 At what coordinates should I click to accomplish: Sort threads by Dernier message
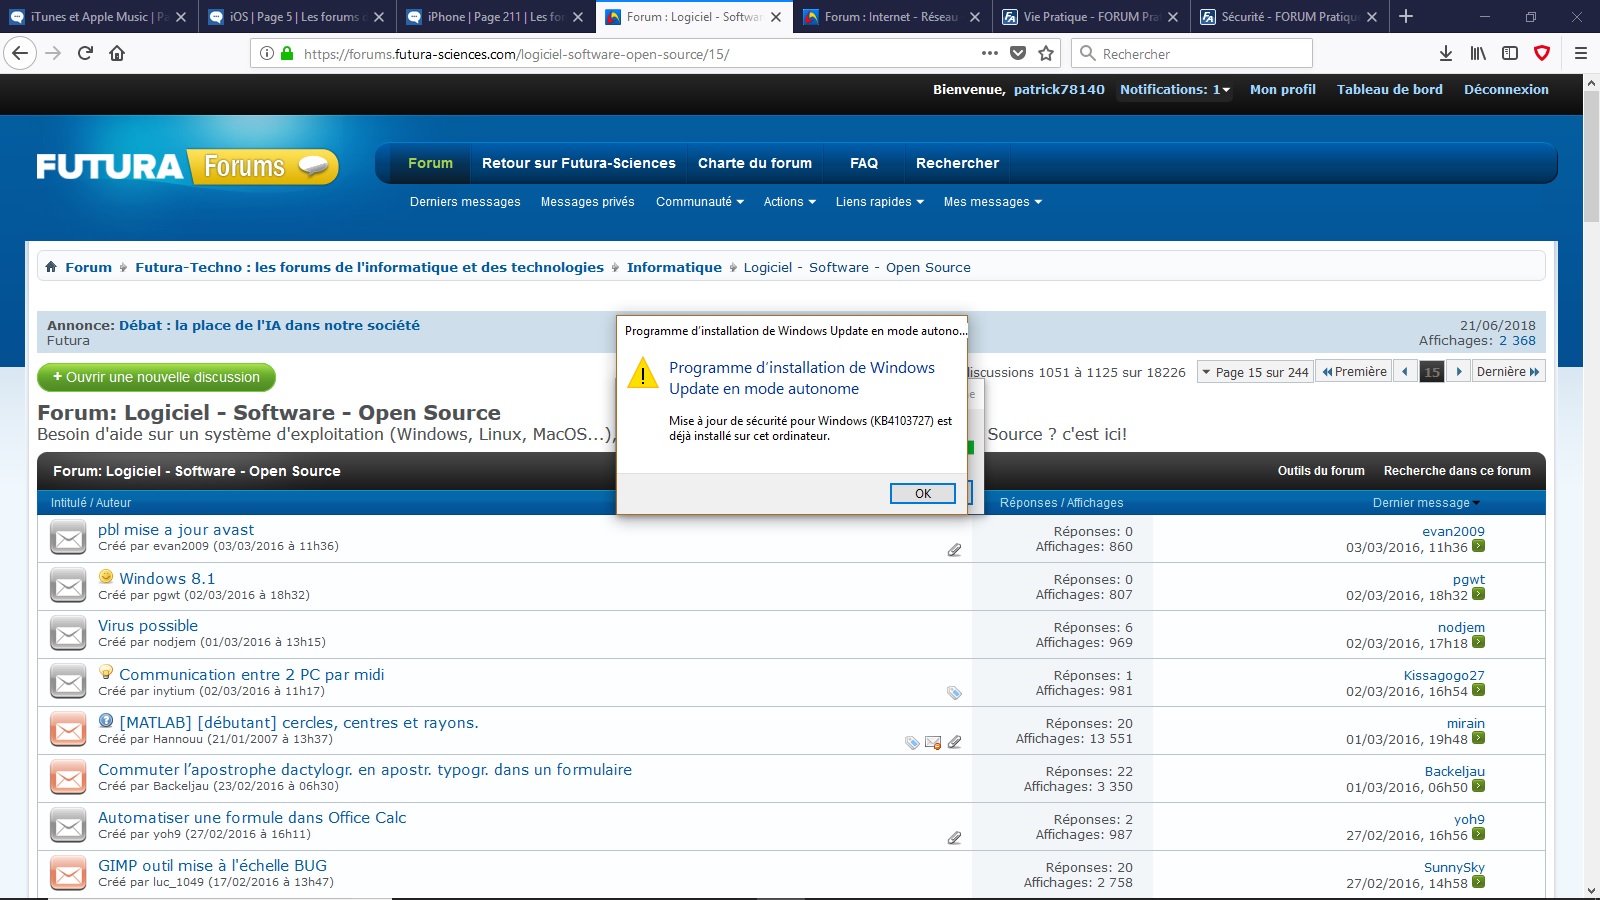(1421, 503)
